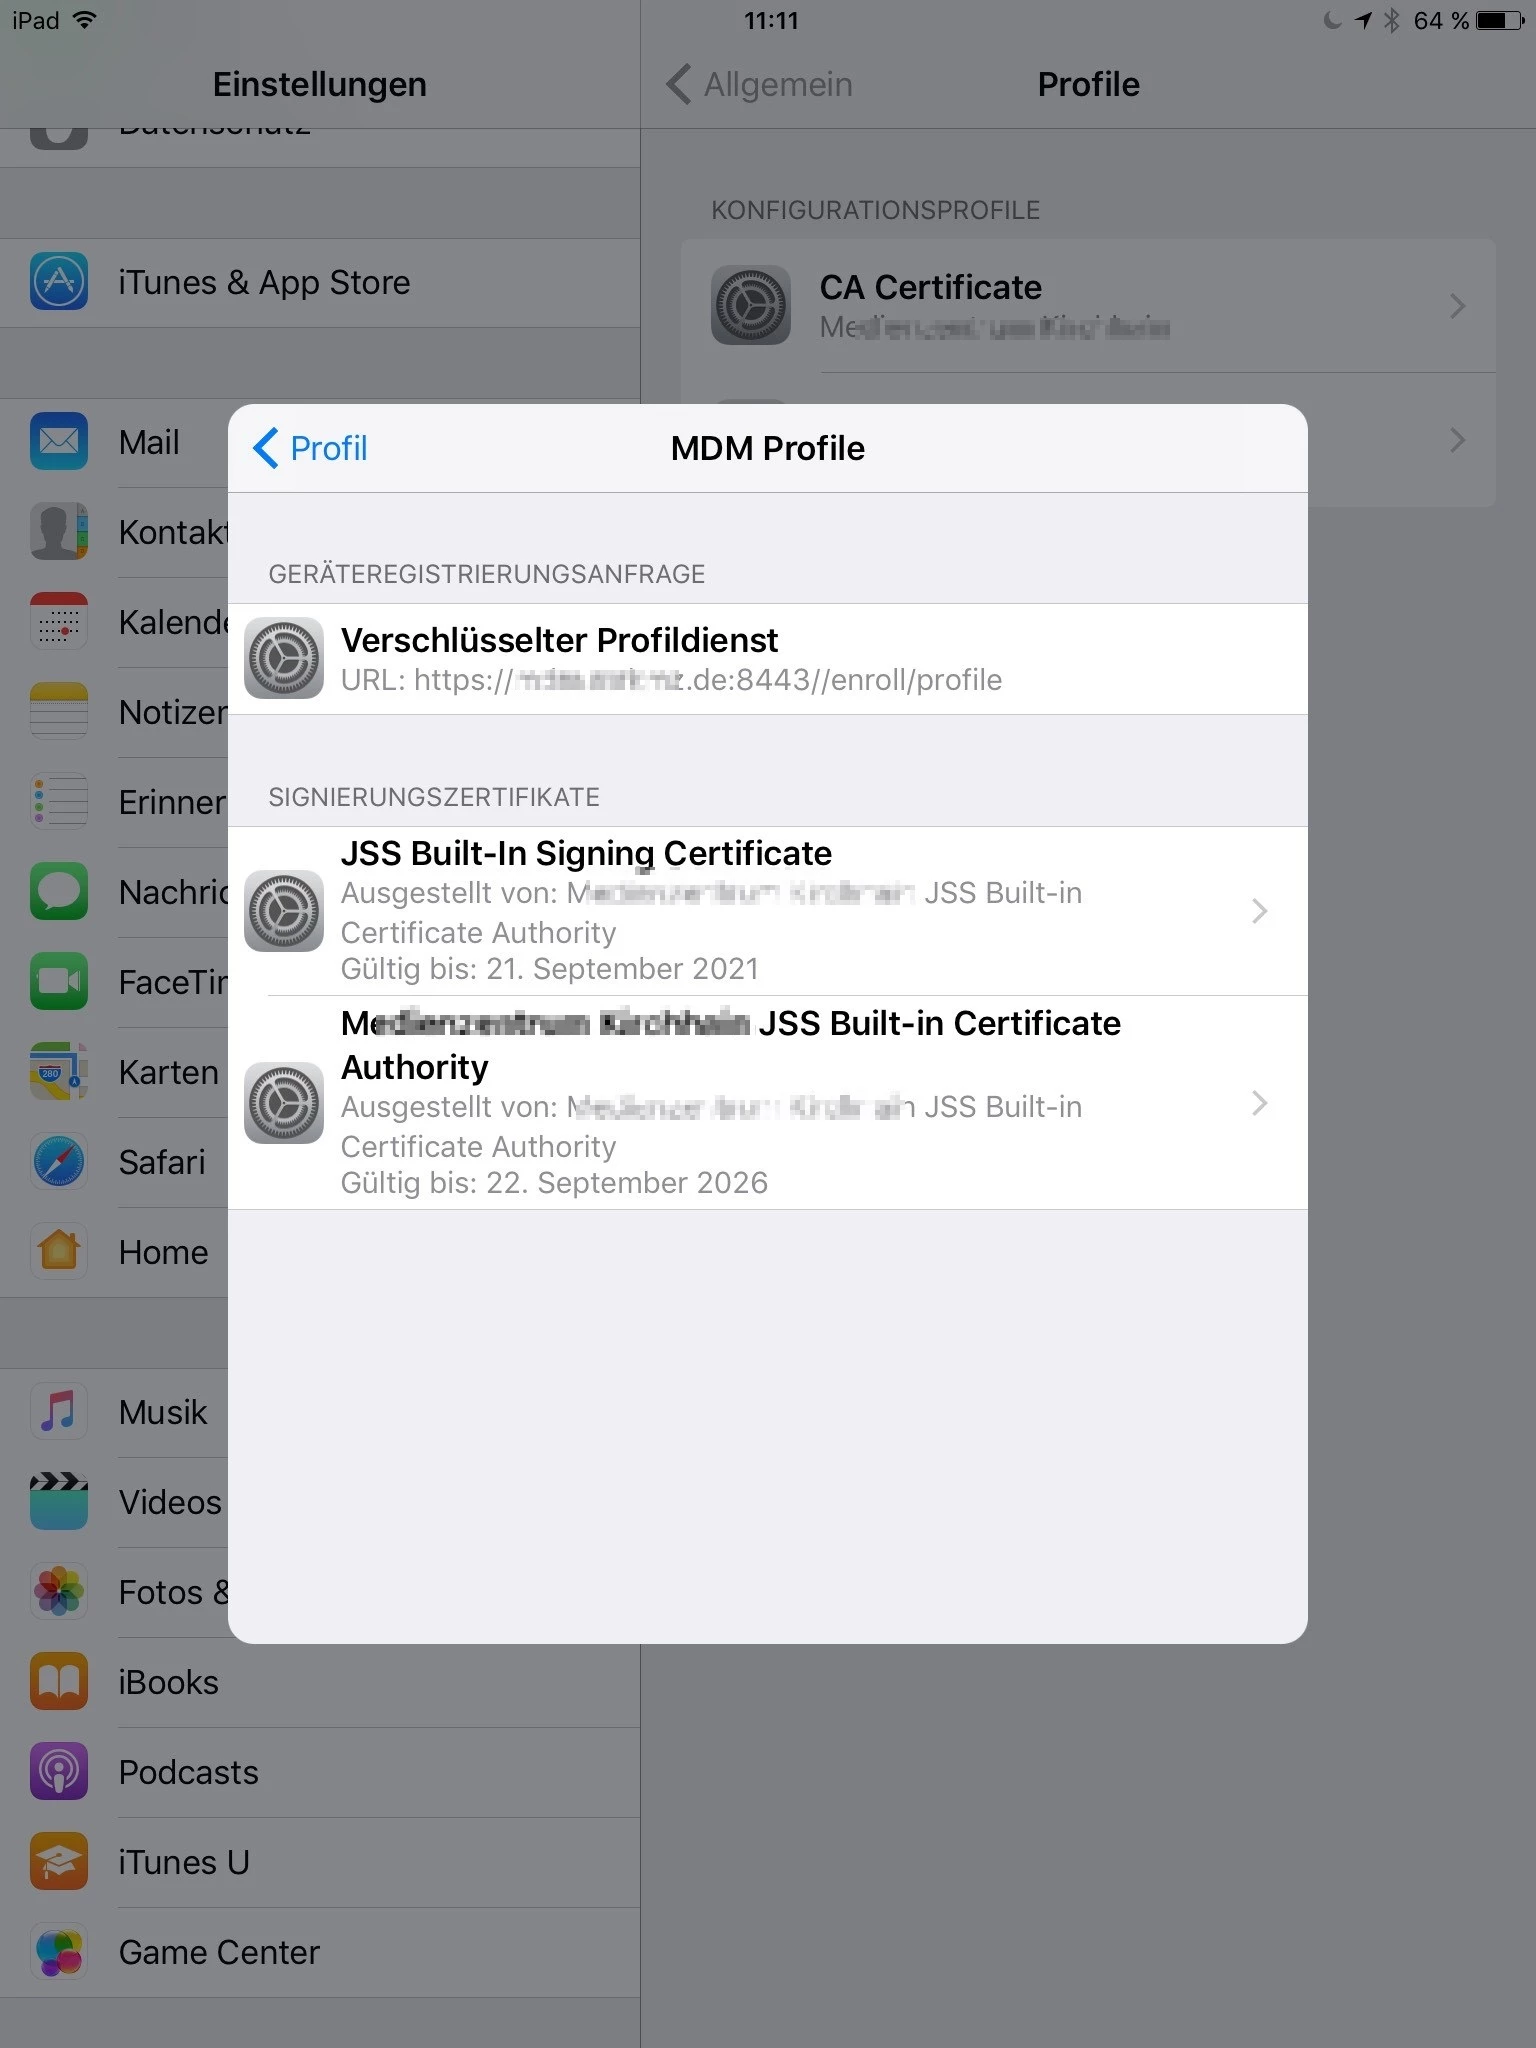Open the iTunes & App Store icon
Image resolution: width=1536 pixels, height=2048 pixels.
pos(59,282)
